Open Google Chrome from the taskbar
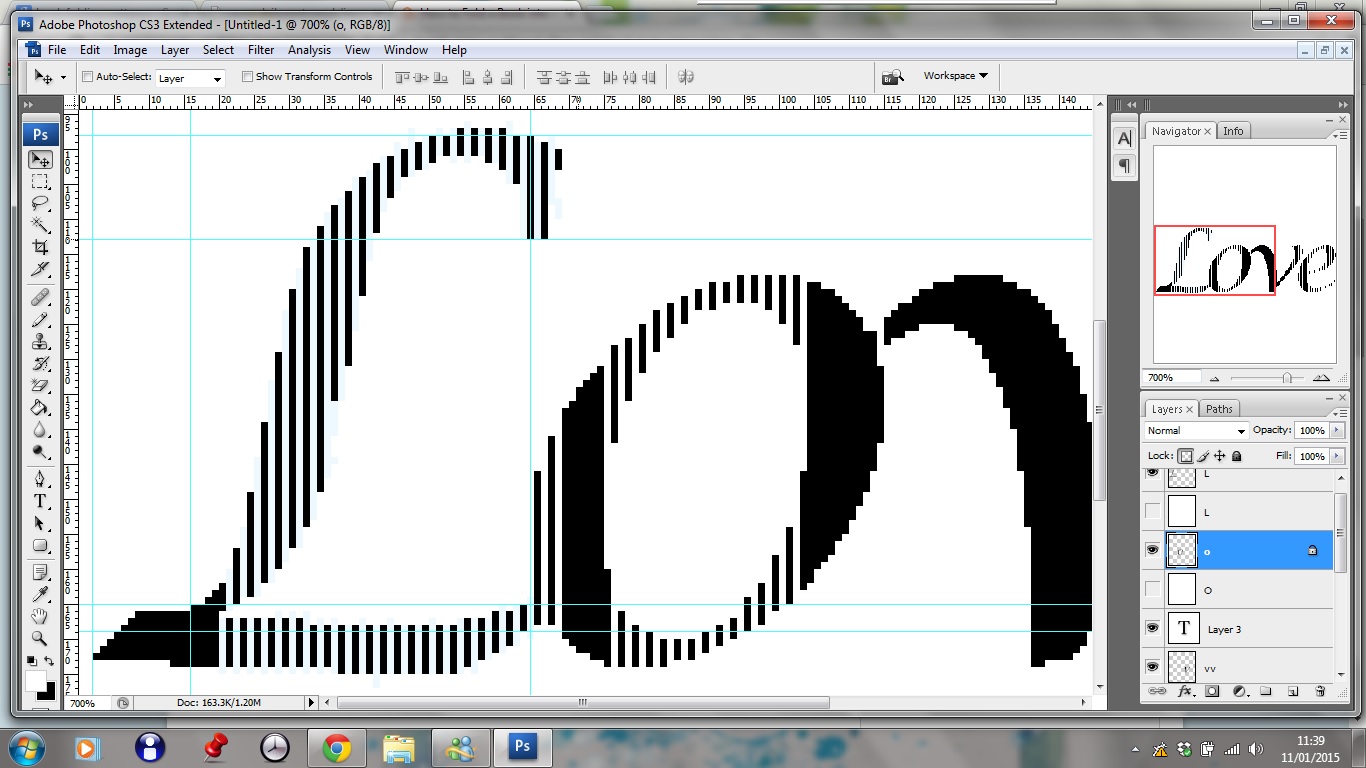This screenshot has width=1366, height=768. tap(336, 747)
